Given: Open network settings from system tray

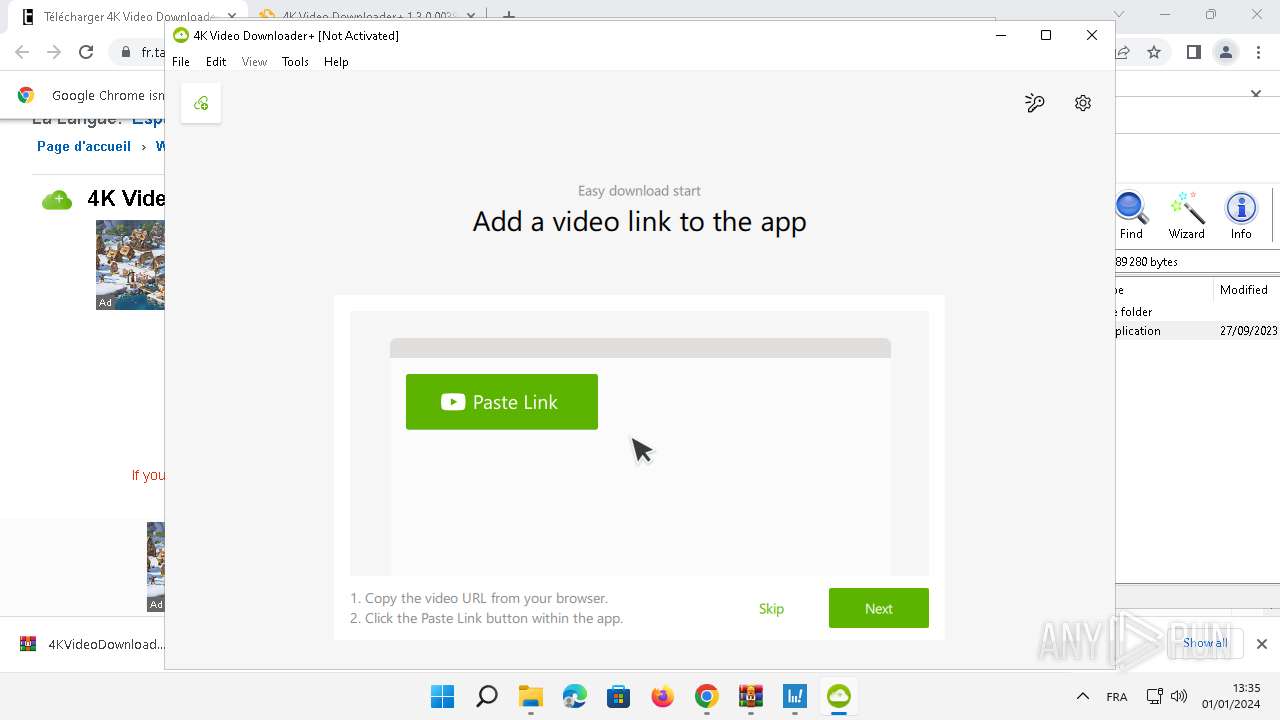Looking at the screenshot, I should pyautogui.click(x=1154, y=696).
